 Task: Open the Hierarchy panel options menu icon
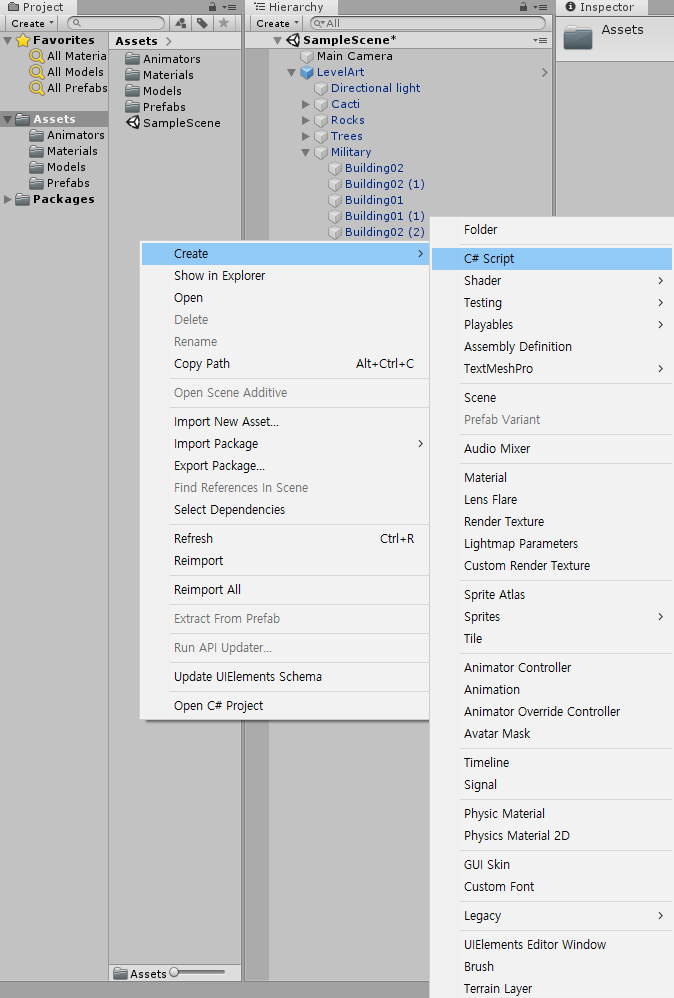pos(540,7)
